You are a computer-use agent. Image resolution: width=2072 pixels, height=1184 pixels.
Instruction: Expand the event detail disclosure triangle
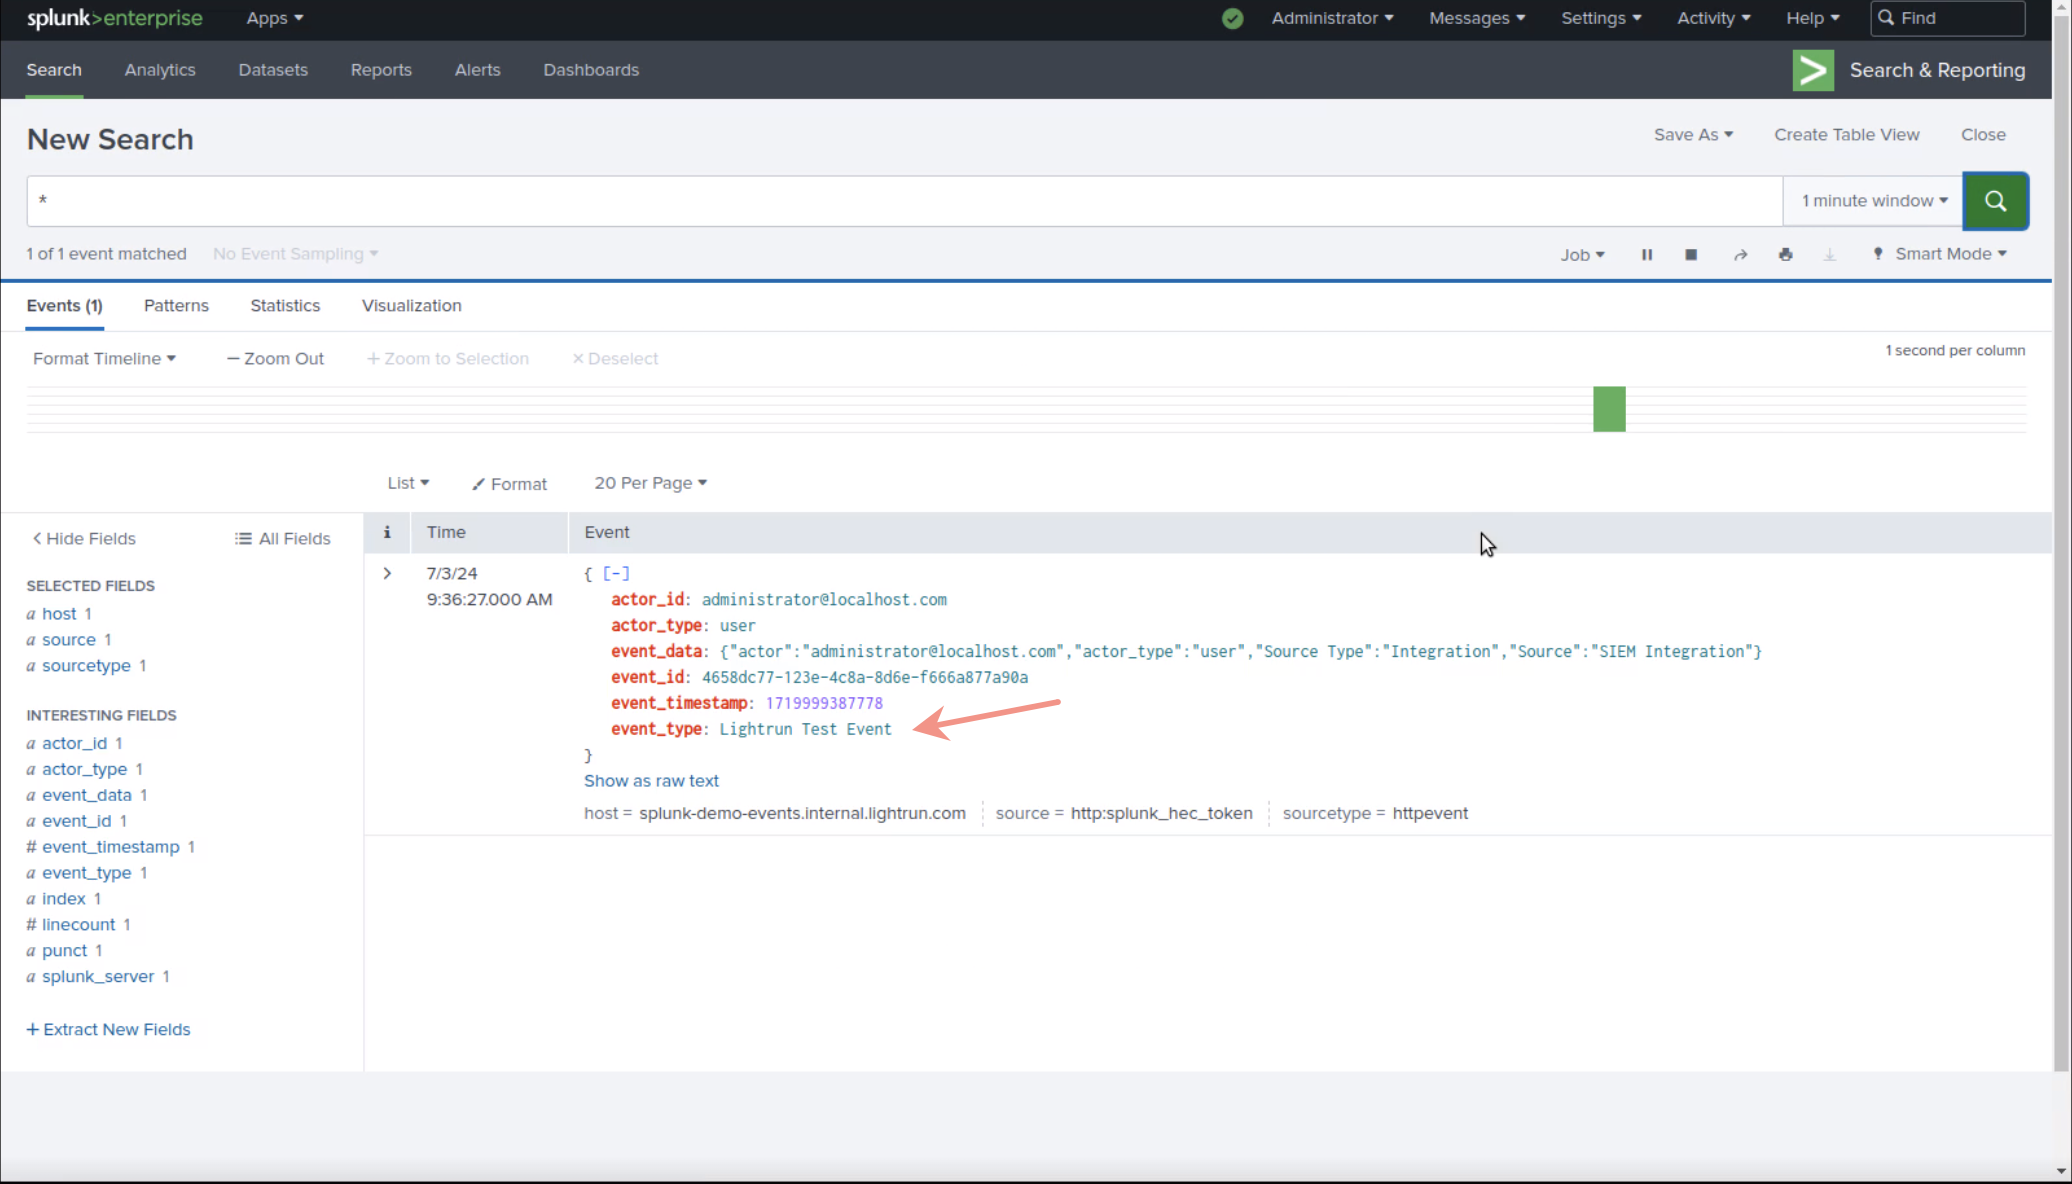click(x=387, y=572)
